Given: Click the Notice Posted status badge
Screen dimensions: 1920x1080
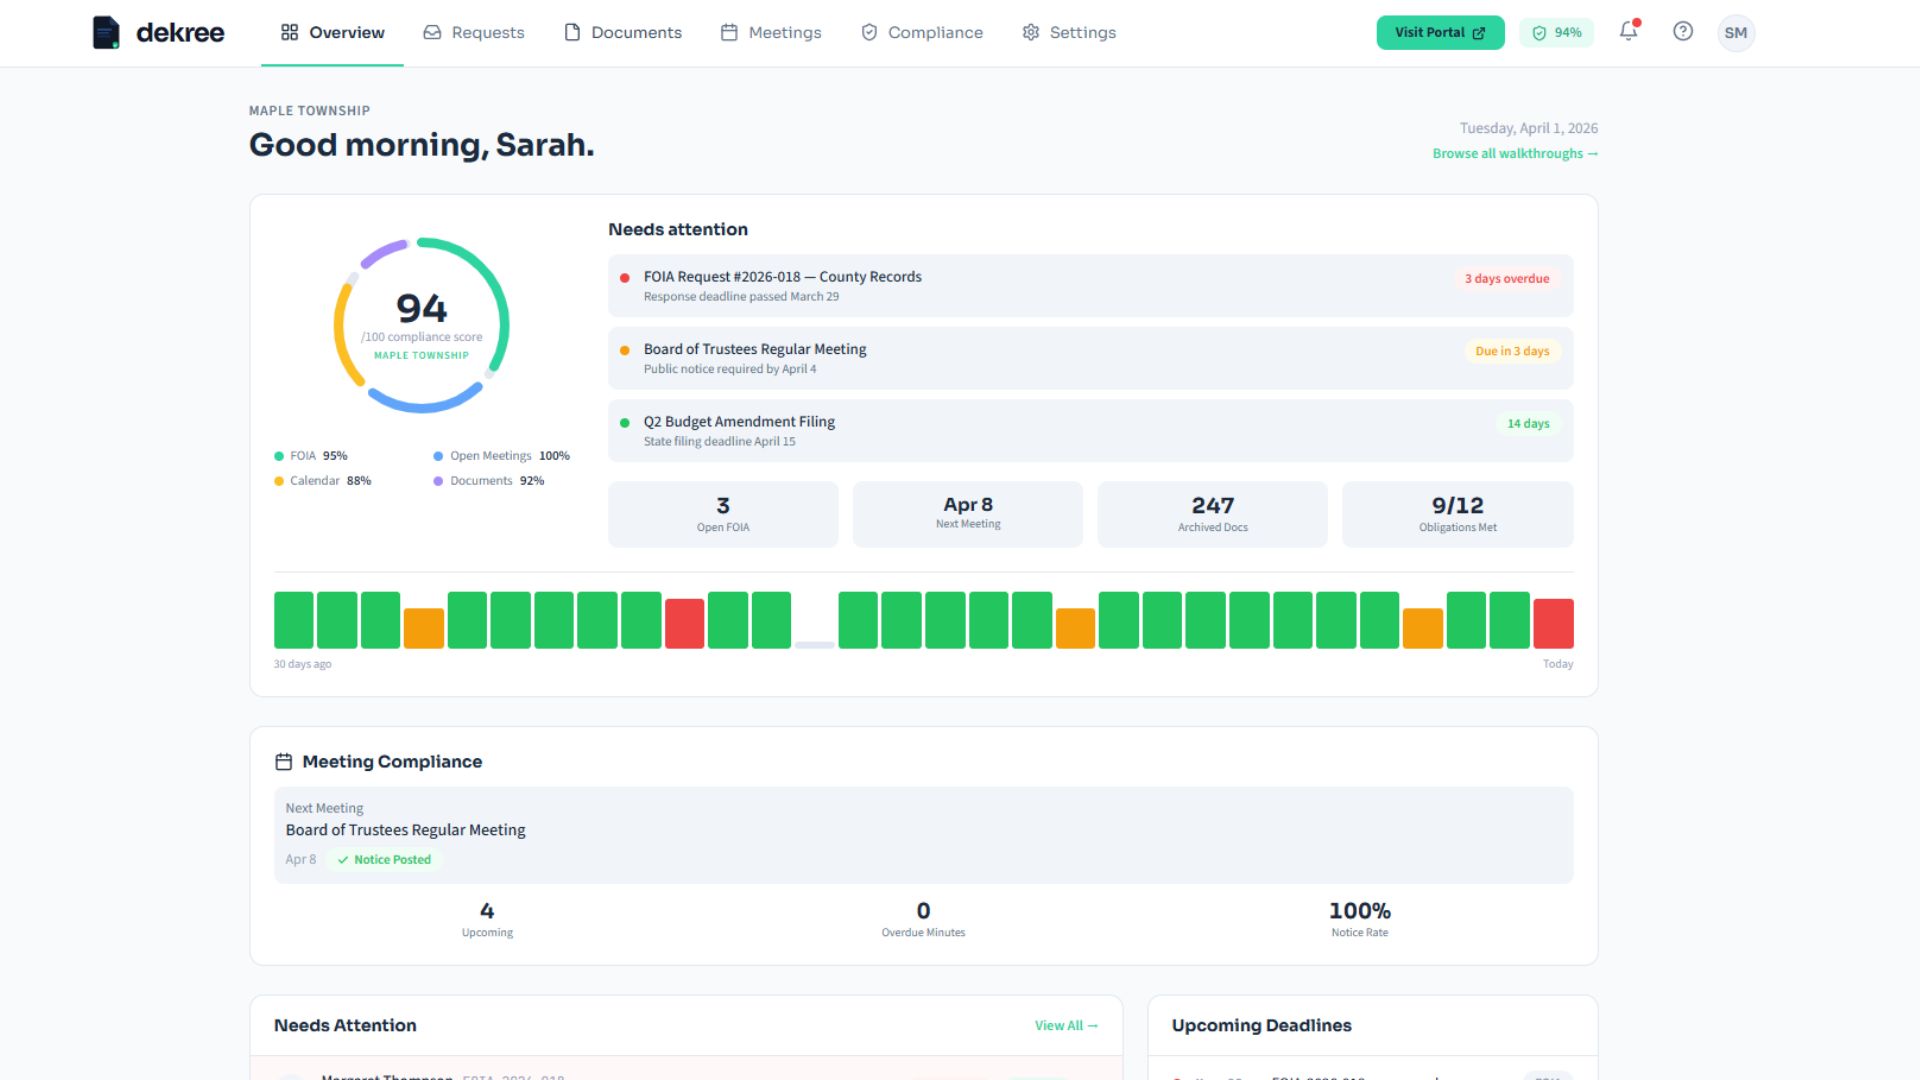Looking at the screenshot, I should pyautogui.click(x=384, y=859).
